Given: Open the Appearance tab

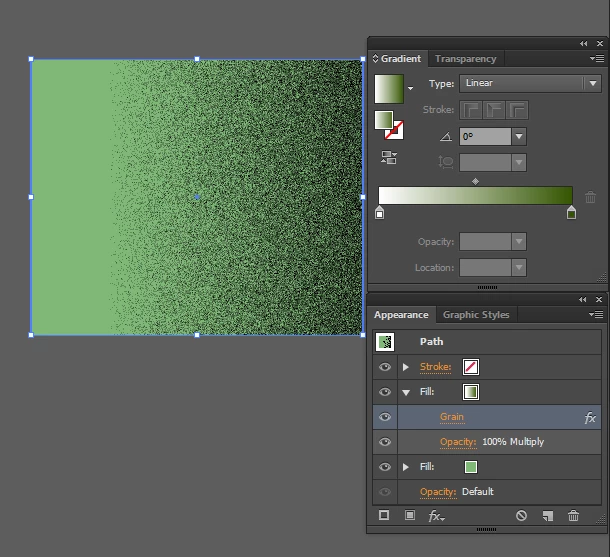Looking at the screenshot, I should pyautogui.click(x=401, y=315).
